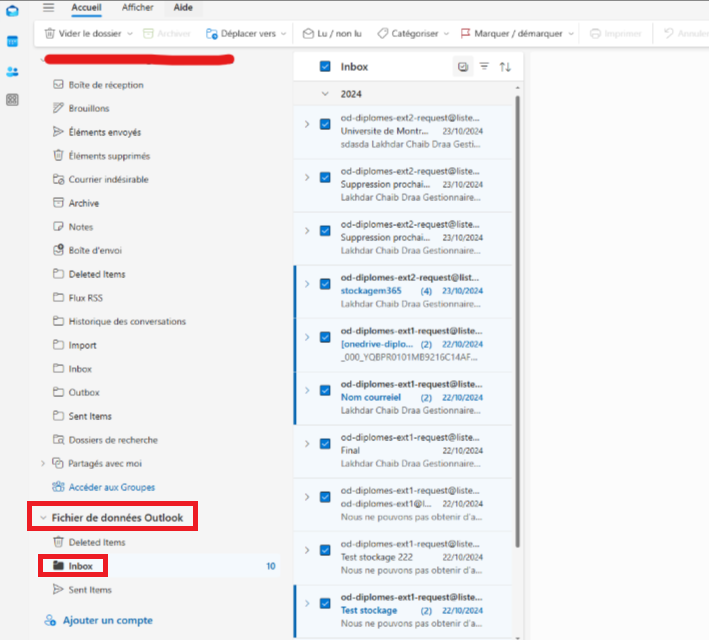The image size is (709, 640).
Task: Click the Vider le dossier trash icon
Action: pyautogui.click(x=50, y=33)
